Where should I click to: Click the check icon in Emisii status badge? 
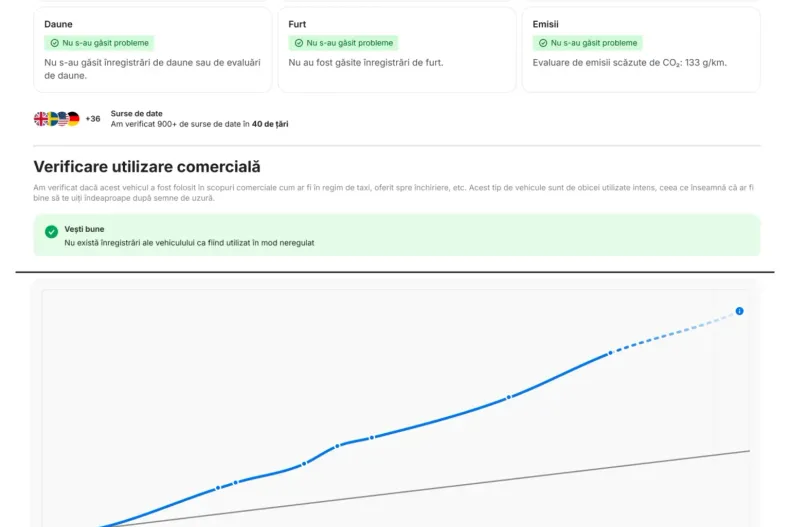point(543,43)
